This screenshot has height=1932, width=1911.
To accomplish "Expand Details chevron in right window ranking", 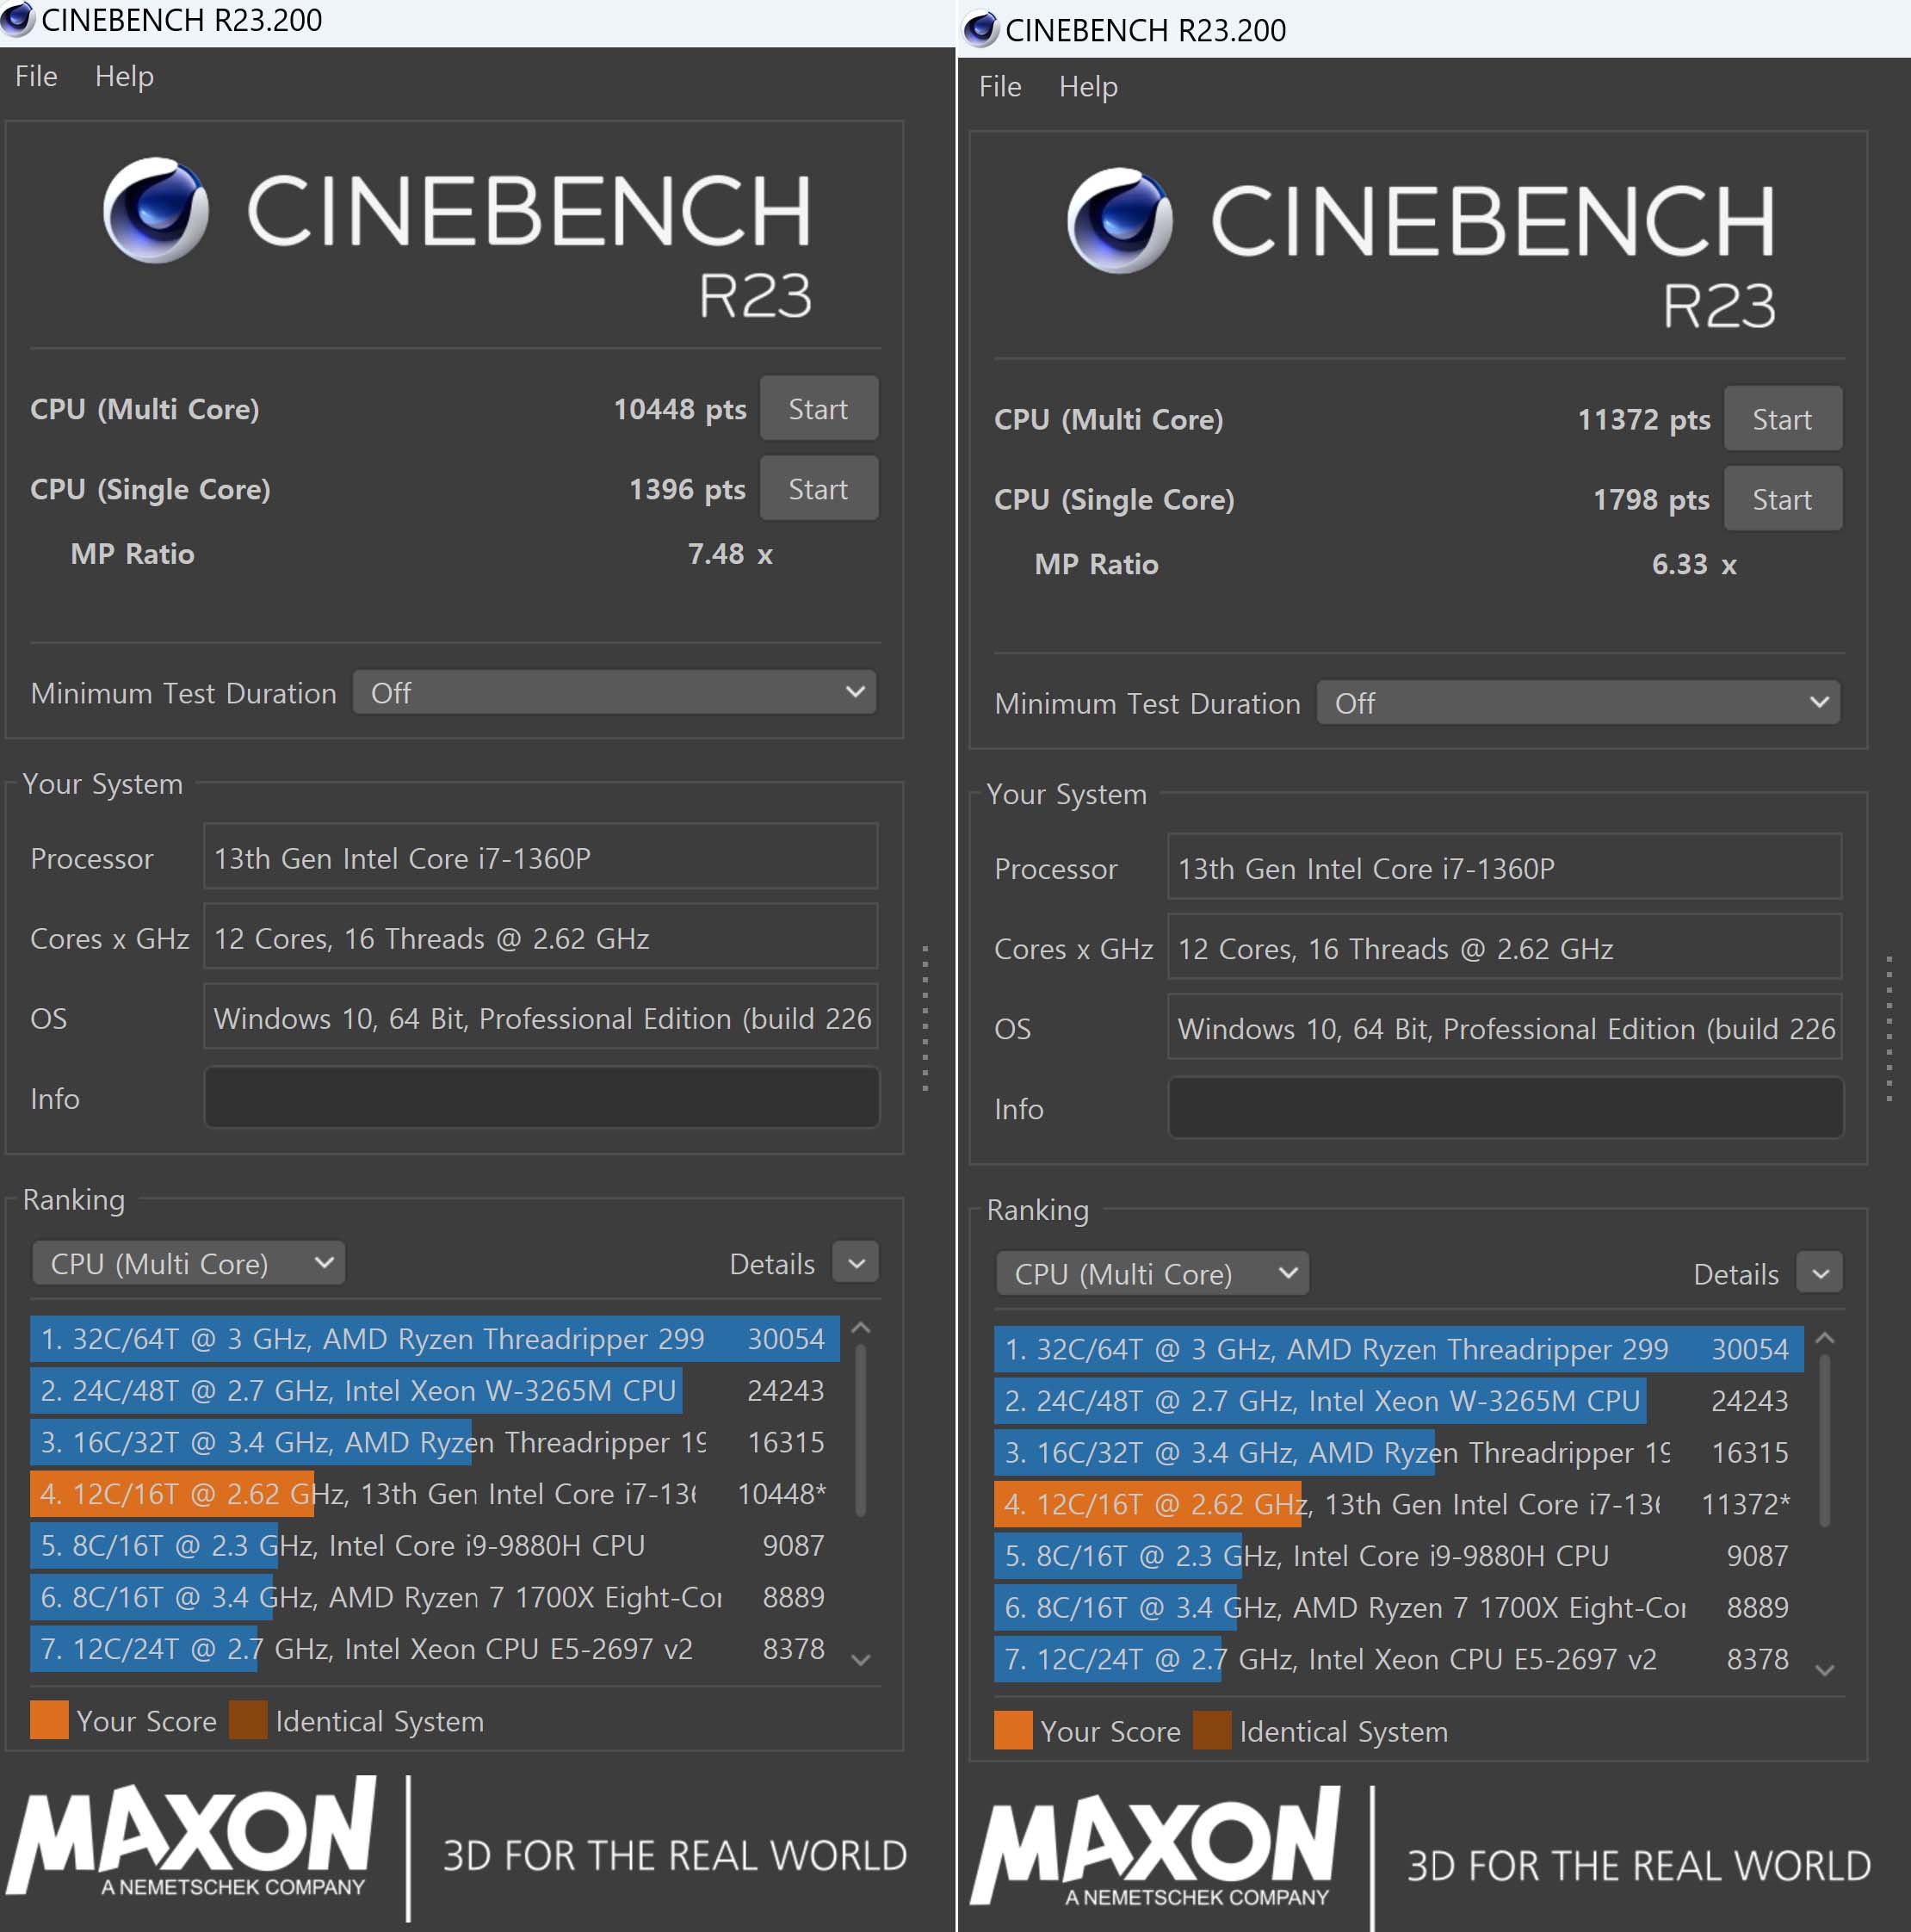I will pyautogui.click(x=1820, y=1273).
